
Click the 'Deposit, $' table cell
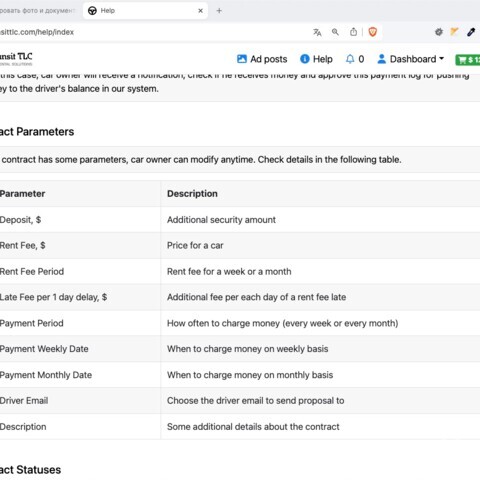click(x=80, y=220)
